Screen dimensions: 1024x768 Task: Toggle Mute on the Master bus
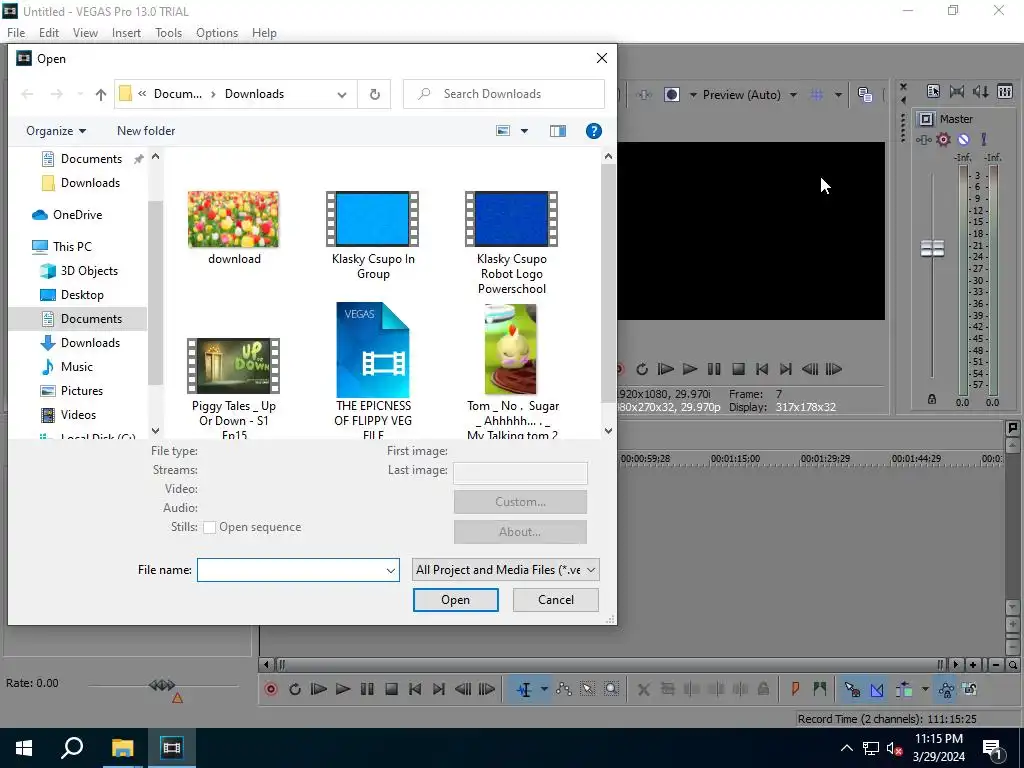pyautogui.click(x=964, y=139)
